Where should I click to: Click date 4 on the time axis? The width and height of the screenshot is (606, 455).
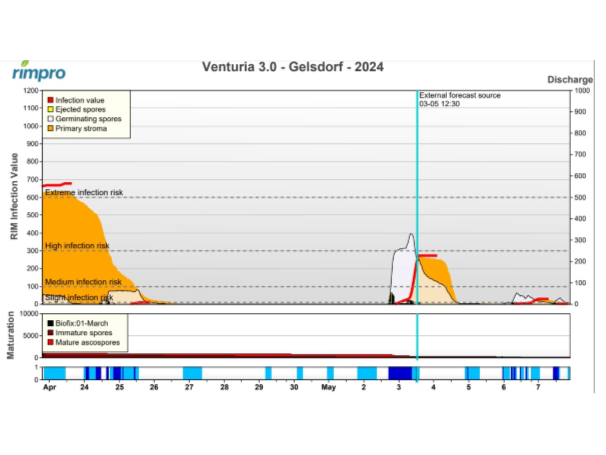[x=434, y=387]
